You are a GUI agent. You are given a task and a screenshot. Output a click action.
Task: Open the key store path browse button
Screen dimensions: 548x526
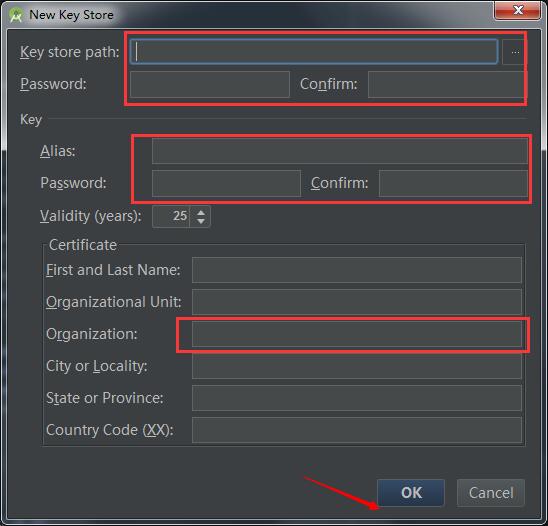pyautogui.click(x=515, y=52)
